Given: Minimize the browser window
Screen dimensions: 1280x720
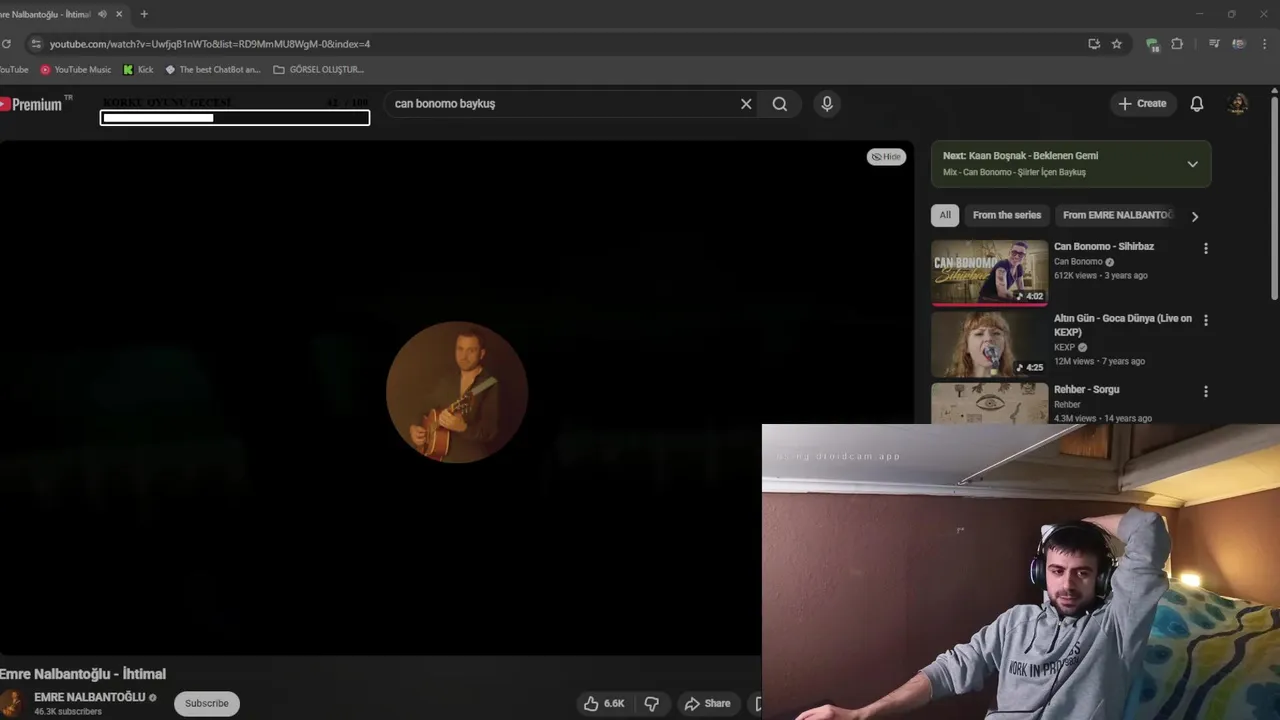Looking at the screenshot, I should tap(1199, 14).
